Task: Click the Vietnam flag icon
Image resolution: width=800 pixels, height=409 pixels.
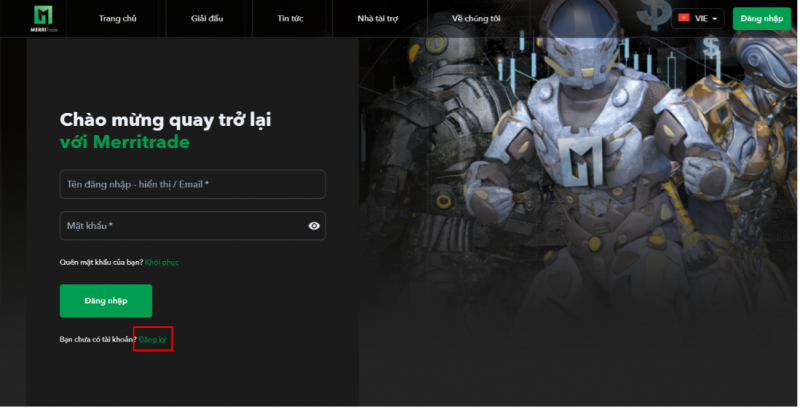Action: 684,18
